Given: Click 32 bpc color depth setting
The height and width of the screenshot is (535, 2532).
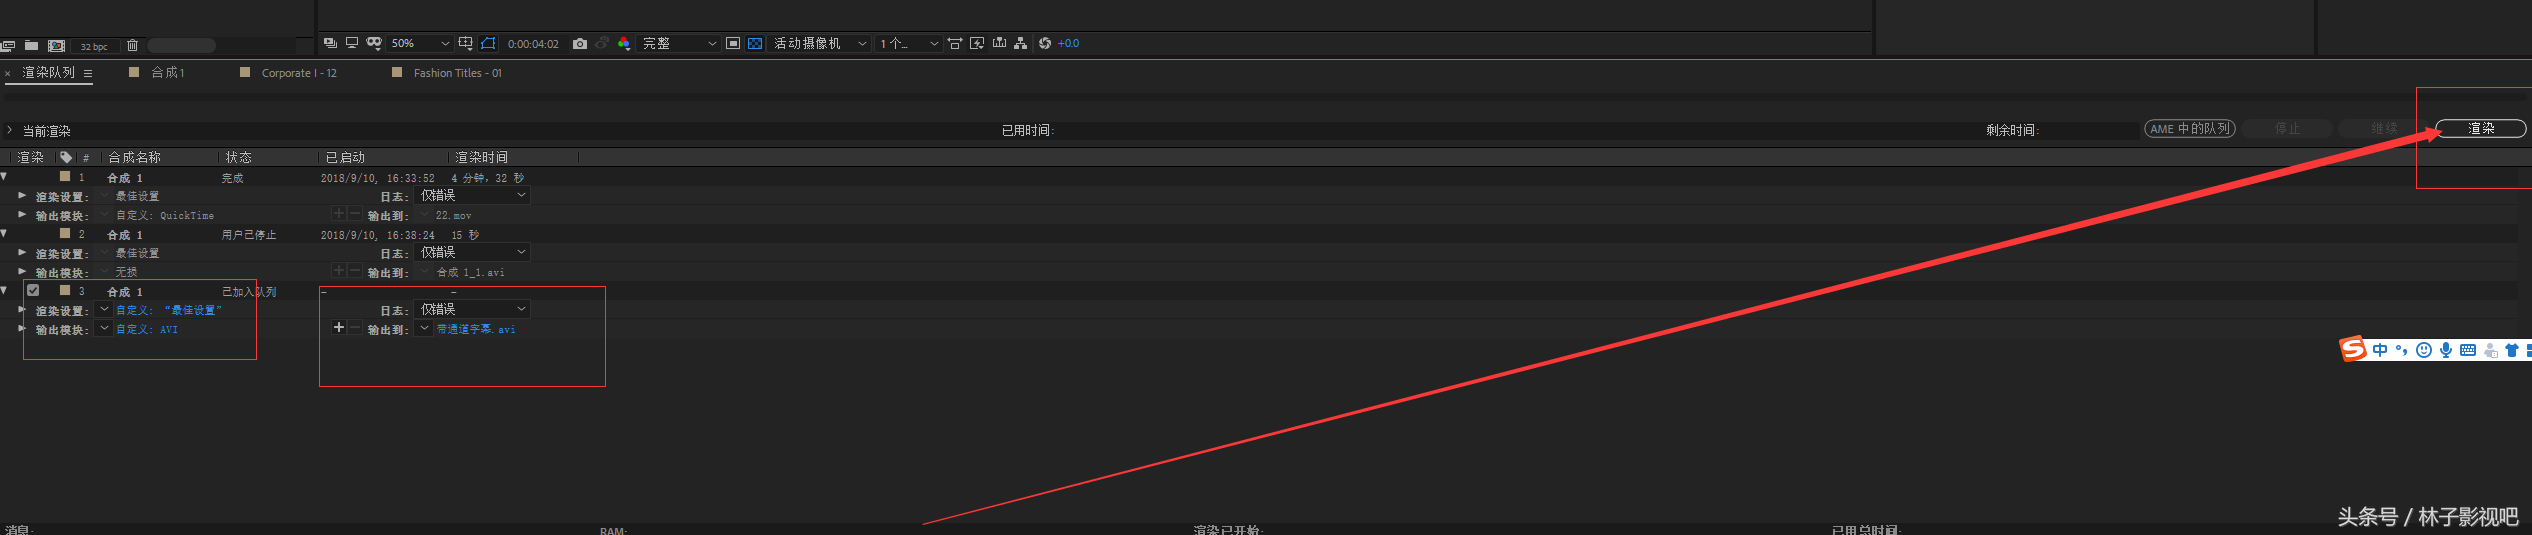Looking at the screenshot, I should click(94, 46).
